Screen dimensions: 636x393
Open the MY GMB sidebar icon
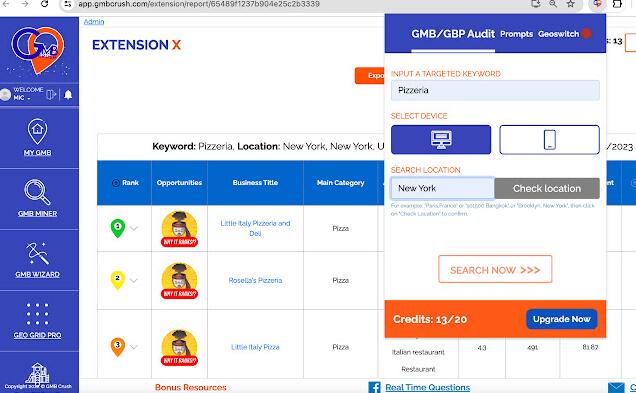click(37, 132)
